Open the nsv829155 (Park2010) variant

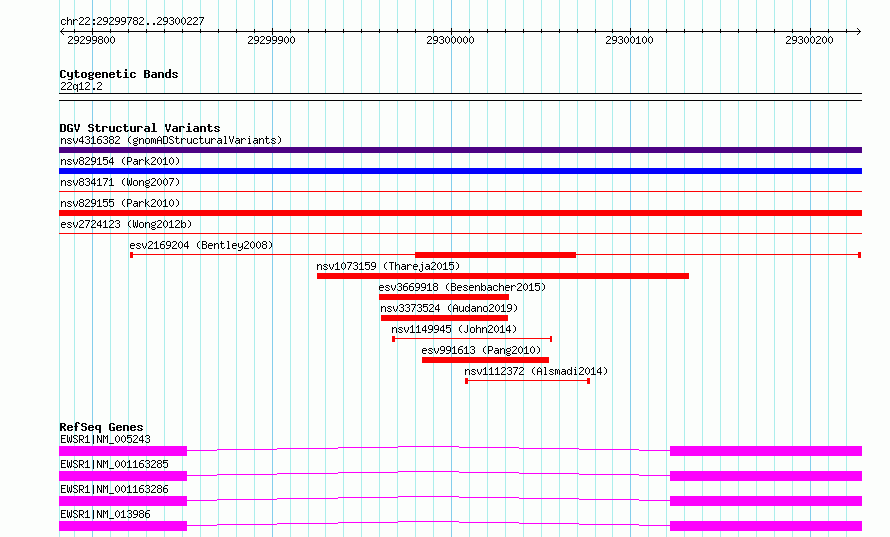click(x=460, y=213)
